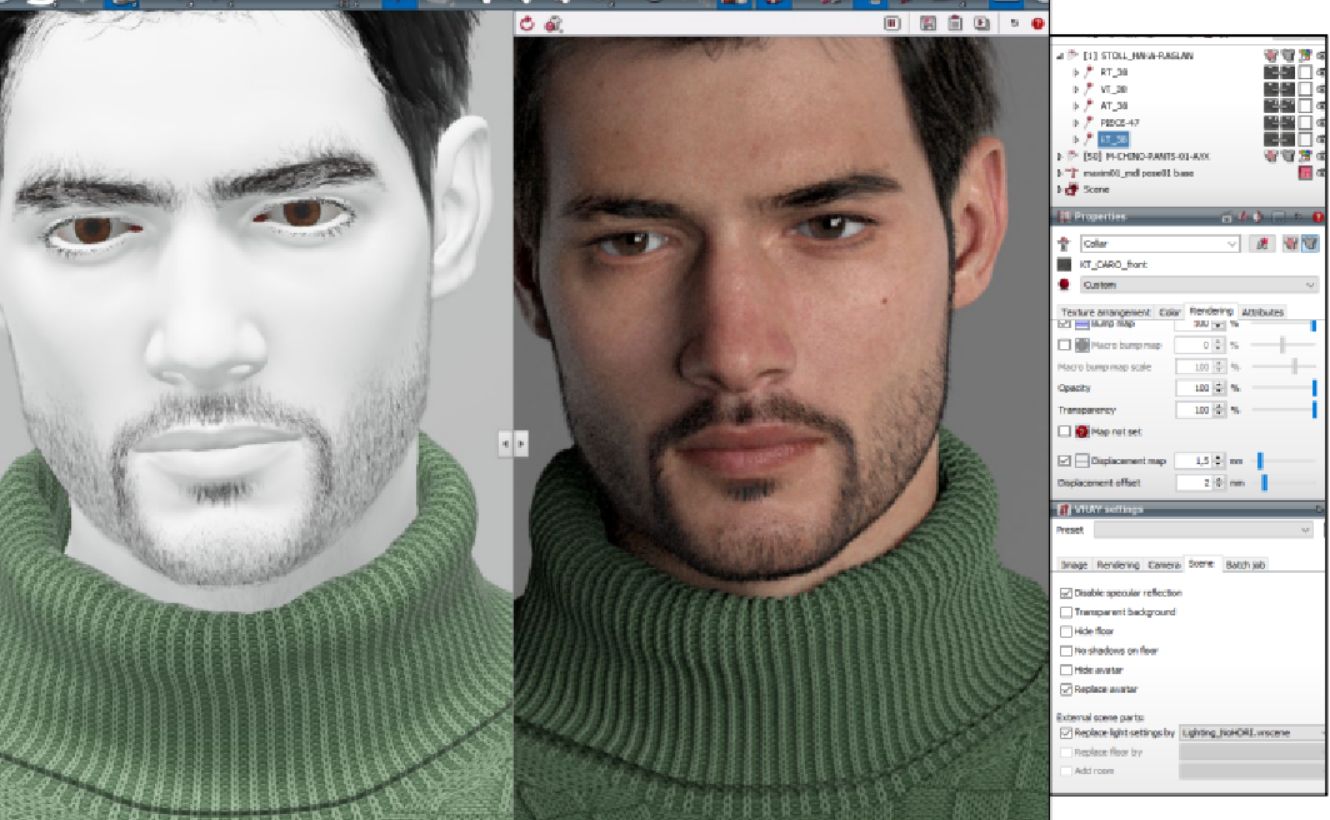Enable Transparent background checkbox
The height and width of the screenshot is (820, 1330).
click(1066, 612)
